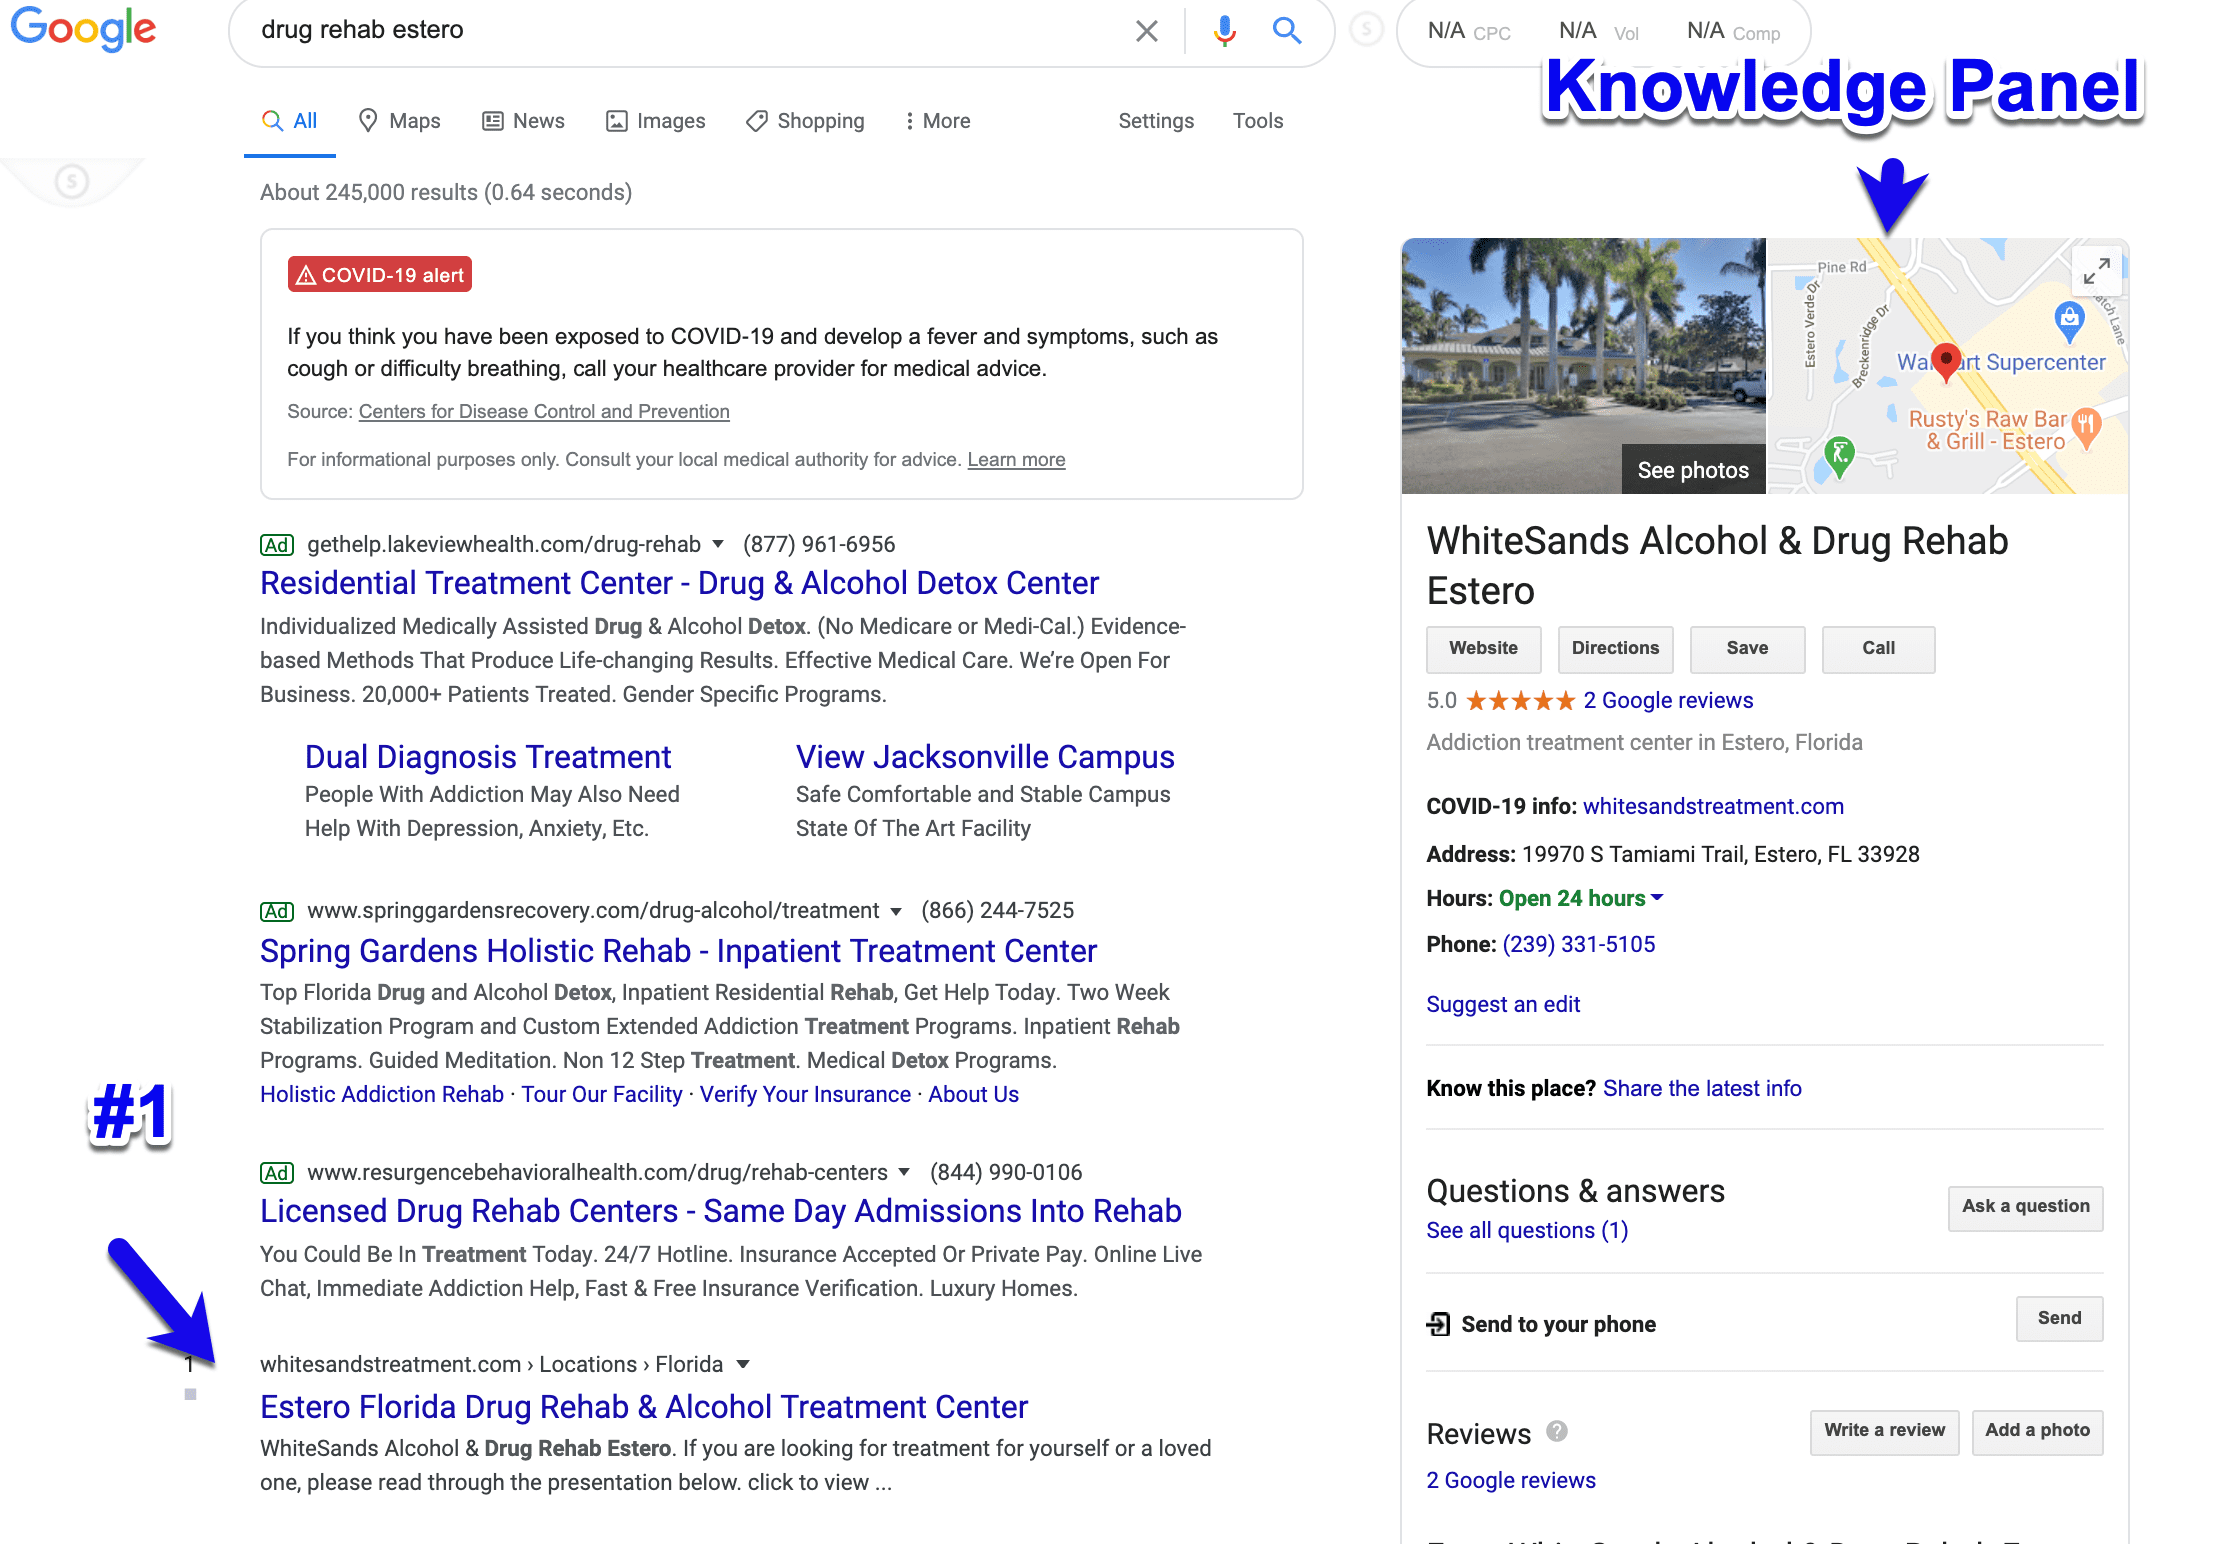Image resolution: width=2226 pixels, height=1544 pixels.
Task: Open the Tools menu
Action: tap(1257, 120)
